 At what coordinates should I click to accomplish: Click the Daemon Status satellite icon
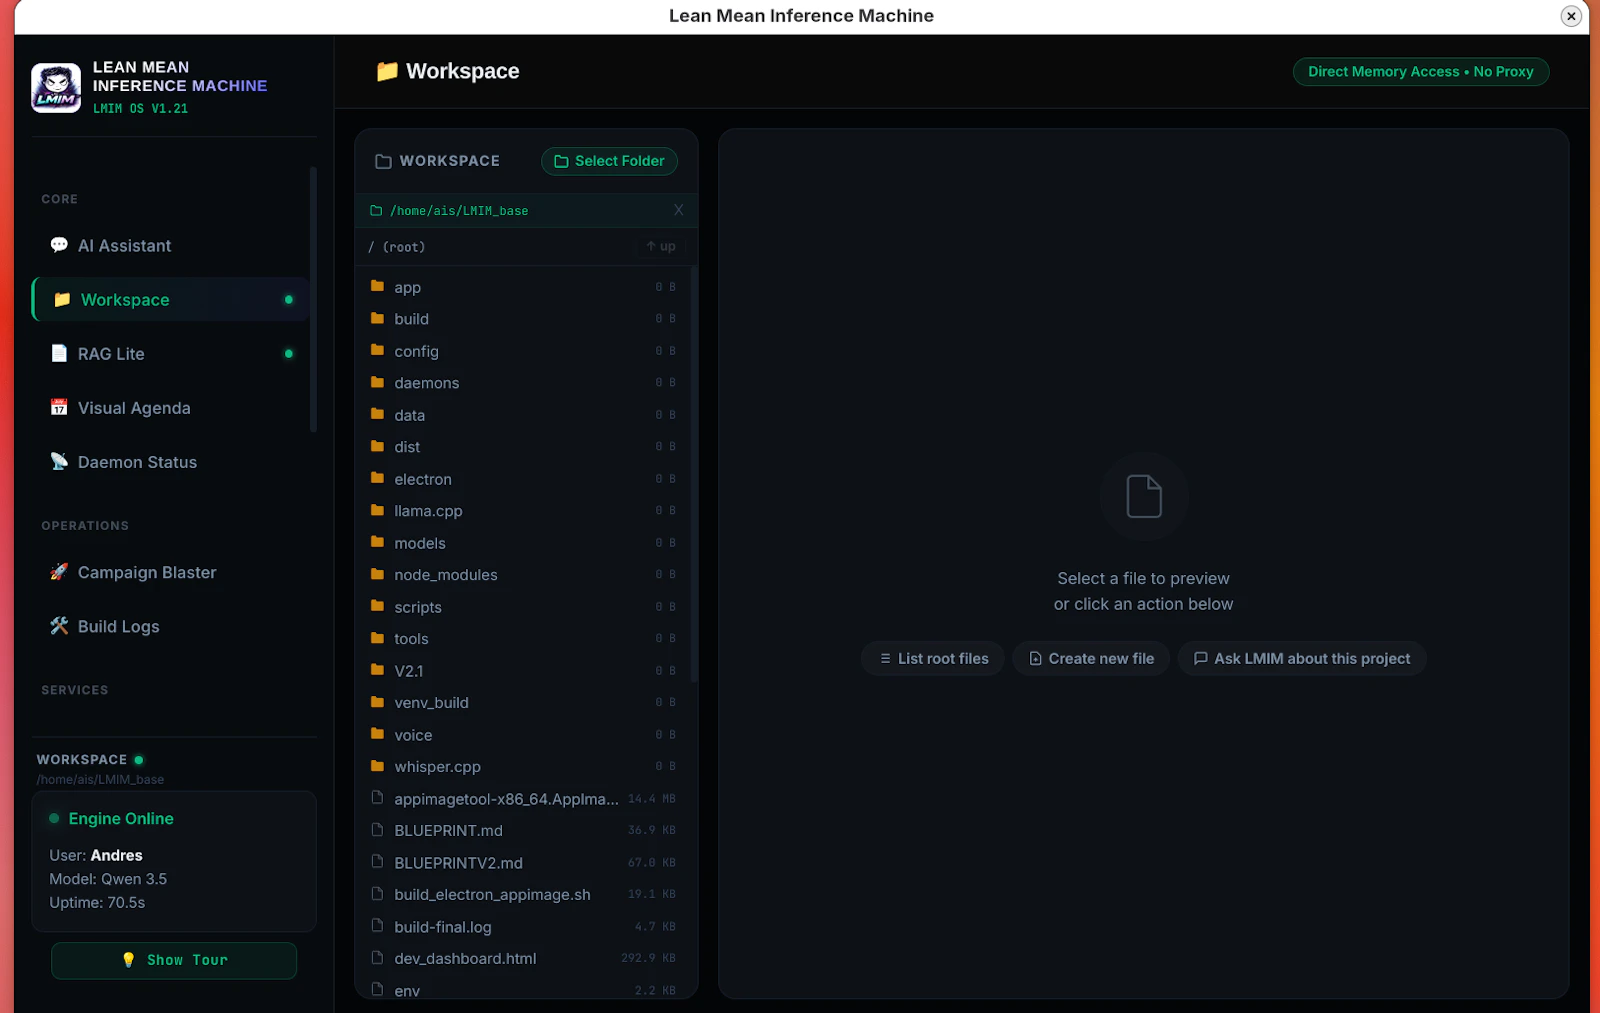pyautogui.click(x=59, y=461)
